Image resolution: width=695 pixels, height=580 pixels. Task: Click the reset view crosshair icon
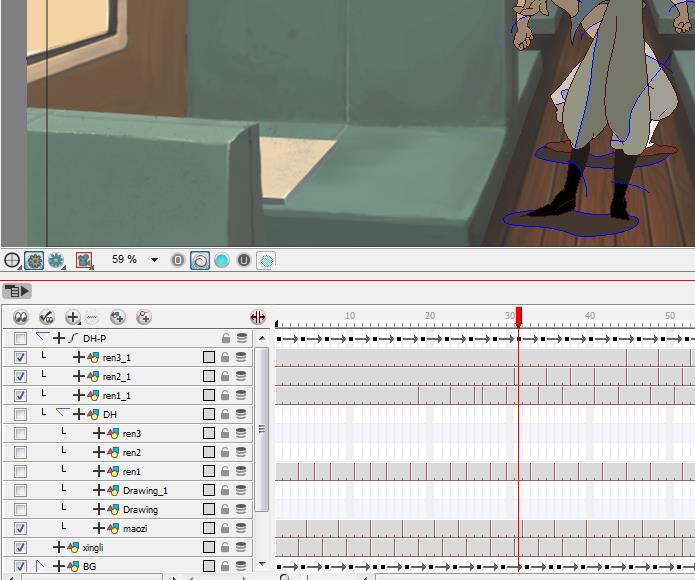(12, 260)
